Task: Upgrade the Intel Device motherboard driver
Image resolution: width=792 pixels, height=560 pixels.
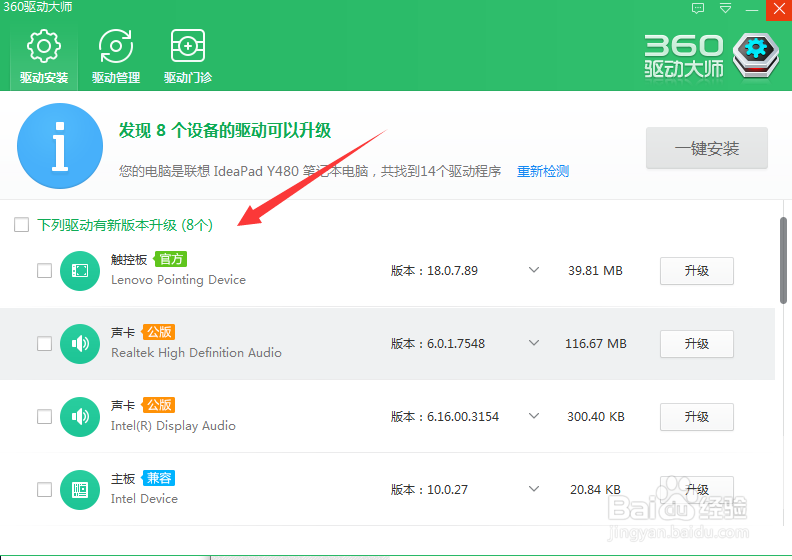Action: (697, 490)
